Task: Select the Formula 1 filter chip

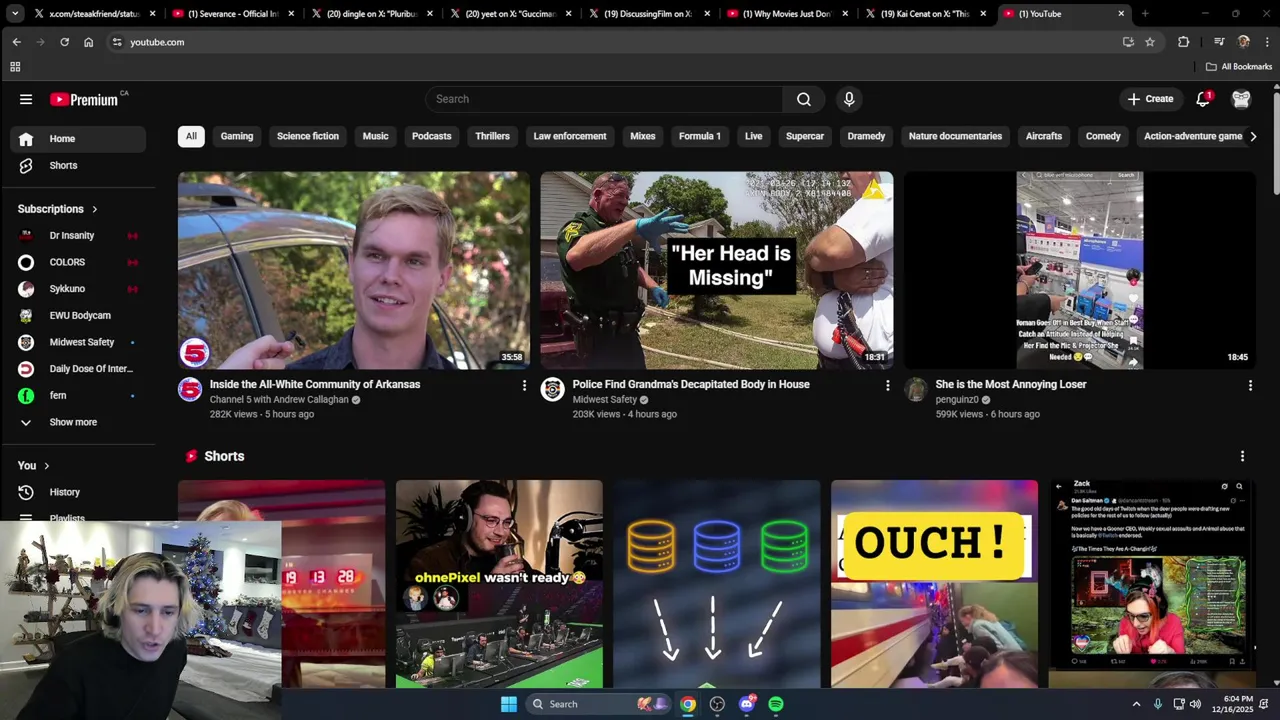Action: (x=700, y=136)
